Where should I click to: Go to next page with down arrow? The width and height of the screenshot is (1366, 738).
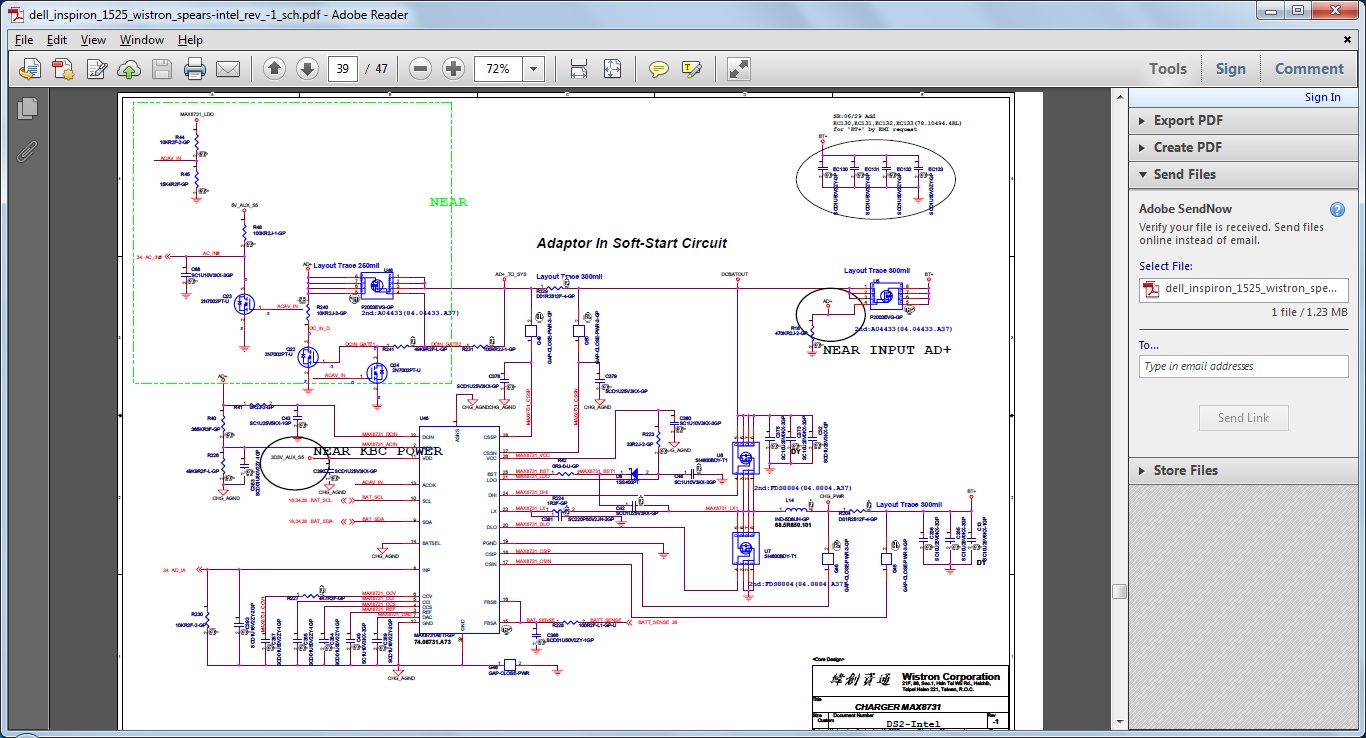click(x=307, y=69)
